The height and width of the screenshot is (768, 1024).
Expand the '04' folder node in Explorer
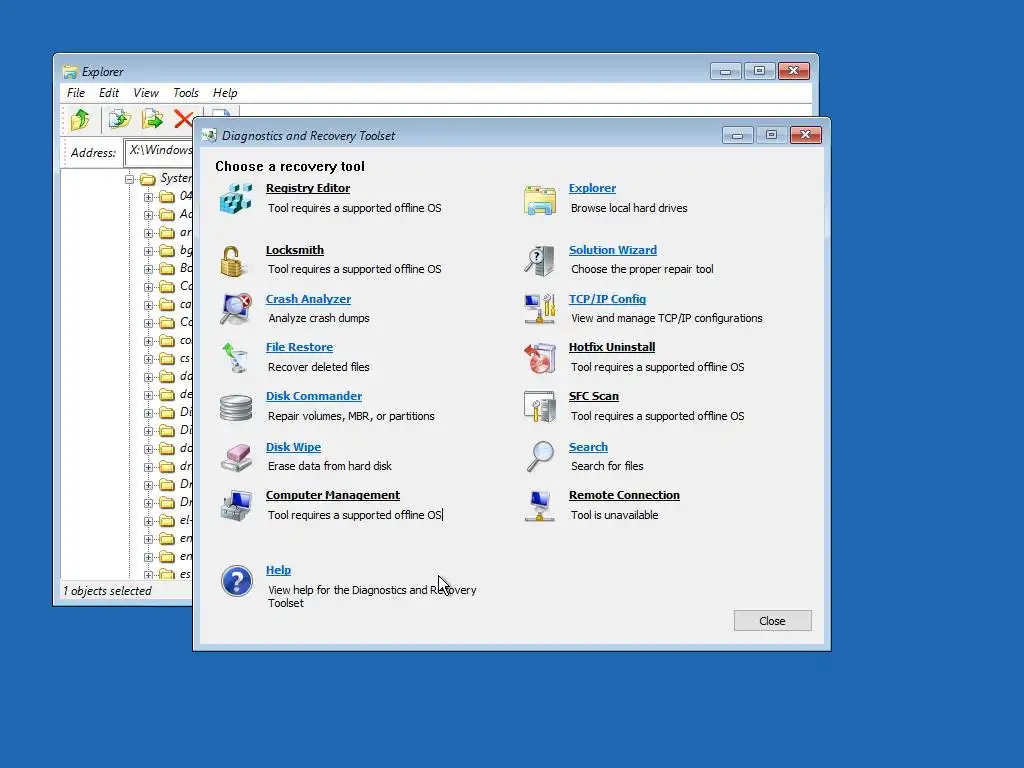click(148, 197)
